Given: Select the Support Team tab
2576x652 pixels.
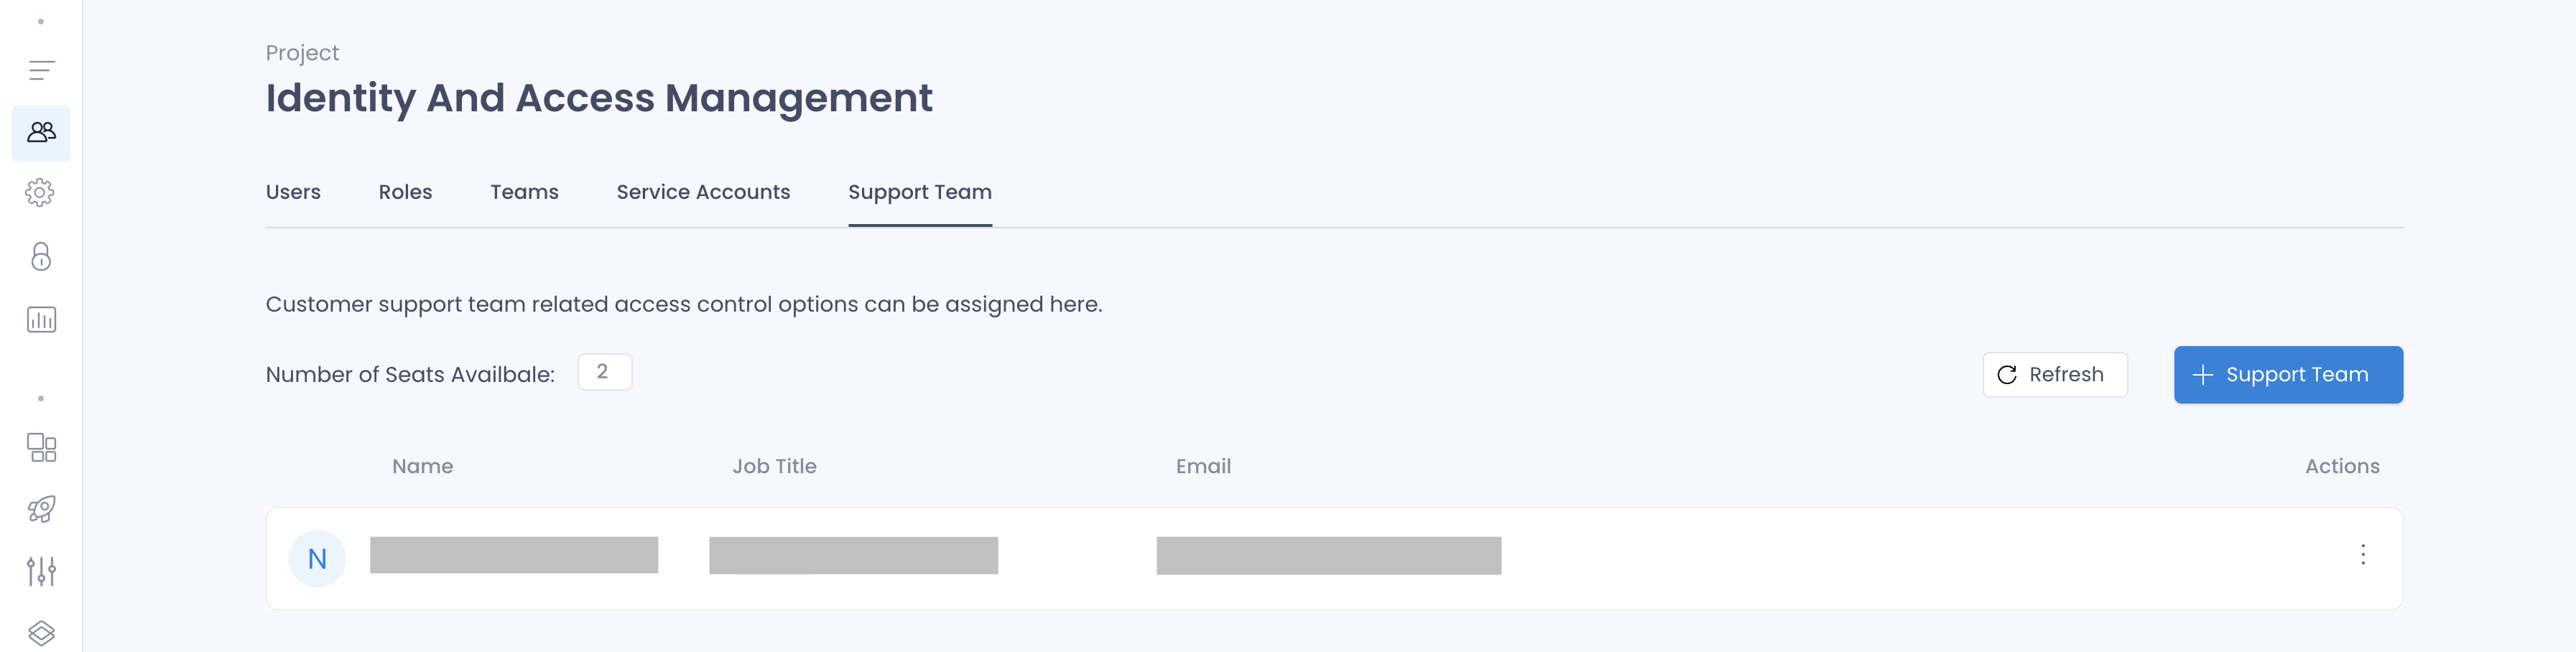Looking at the screenshot, I should [920, 192].
